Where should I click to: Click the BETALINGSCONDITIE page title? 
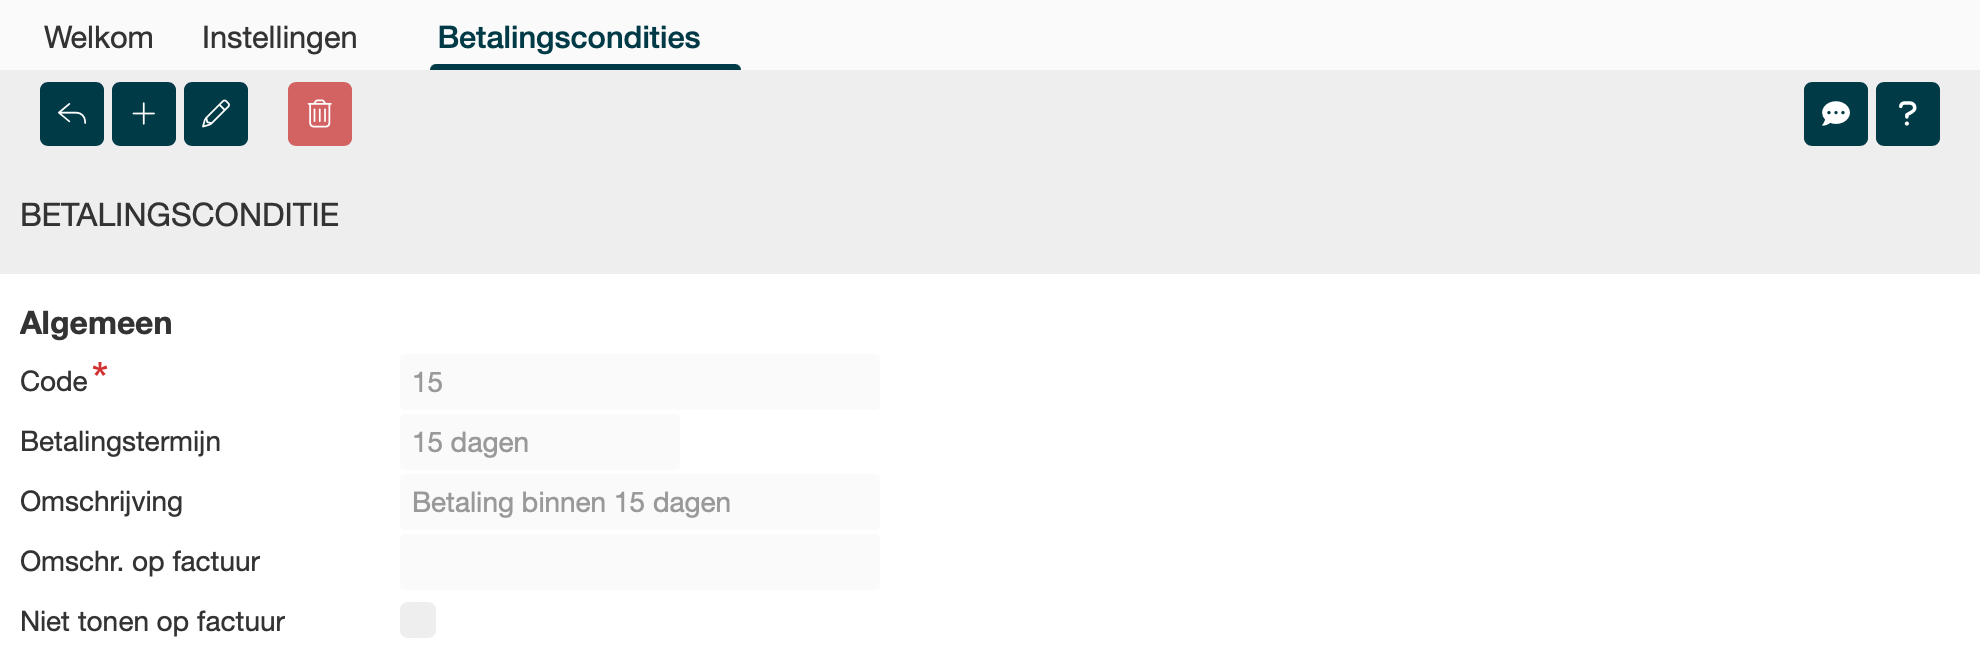(180, 215)
